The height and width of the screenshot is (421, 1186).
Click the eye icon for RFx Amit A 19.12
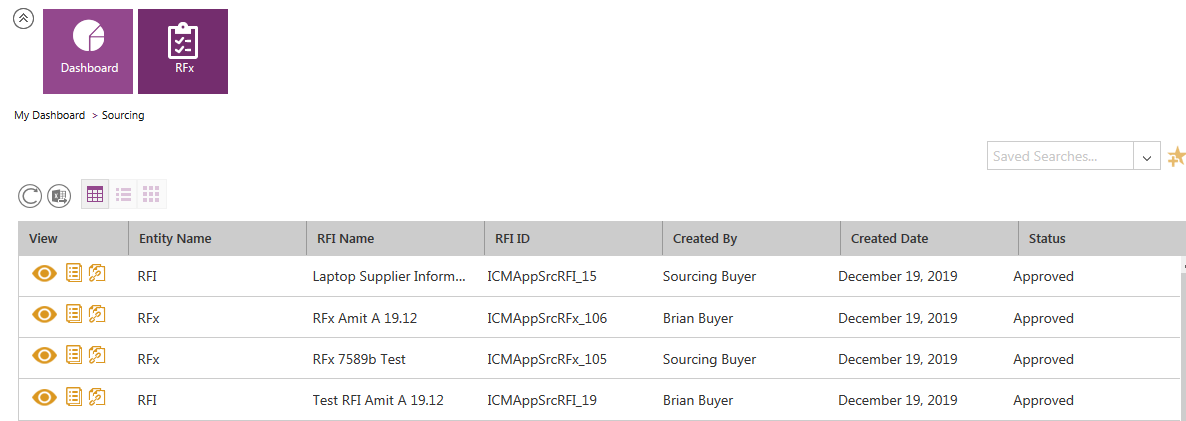click(x=44, y=317)
